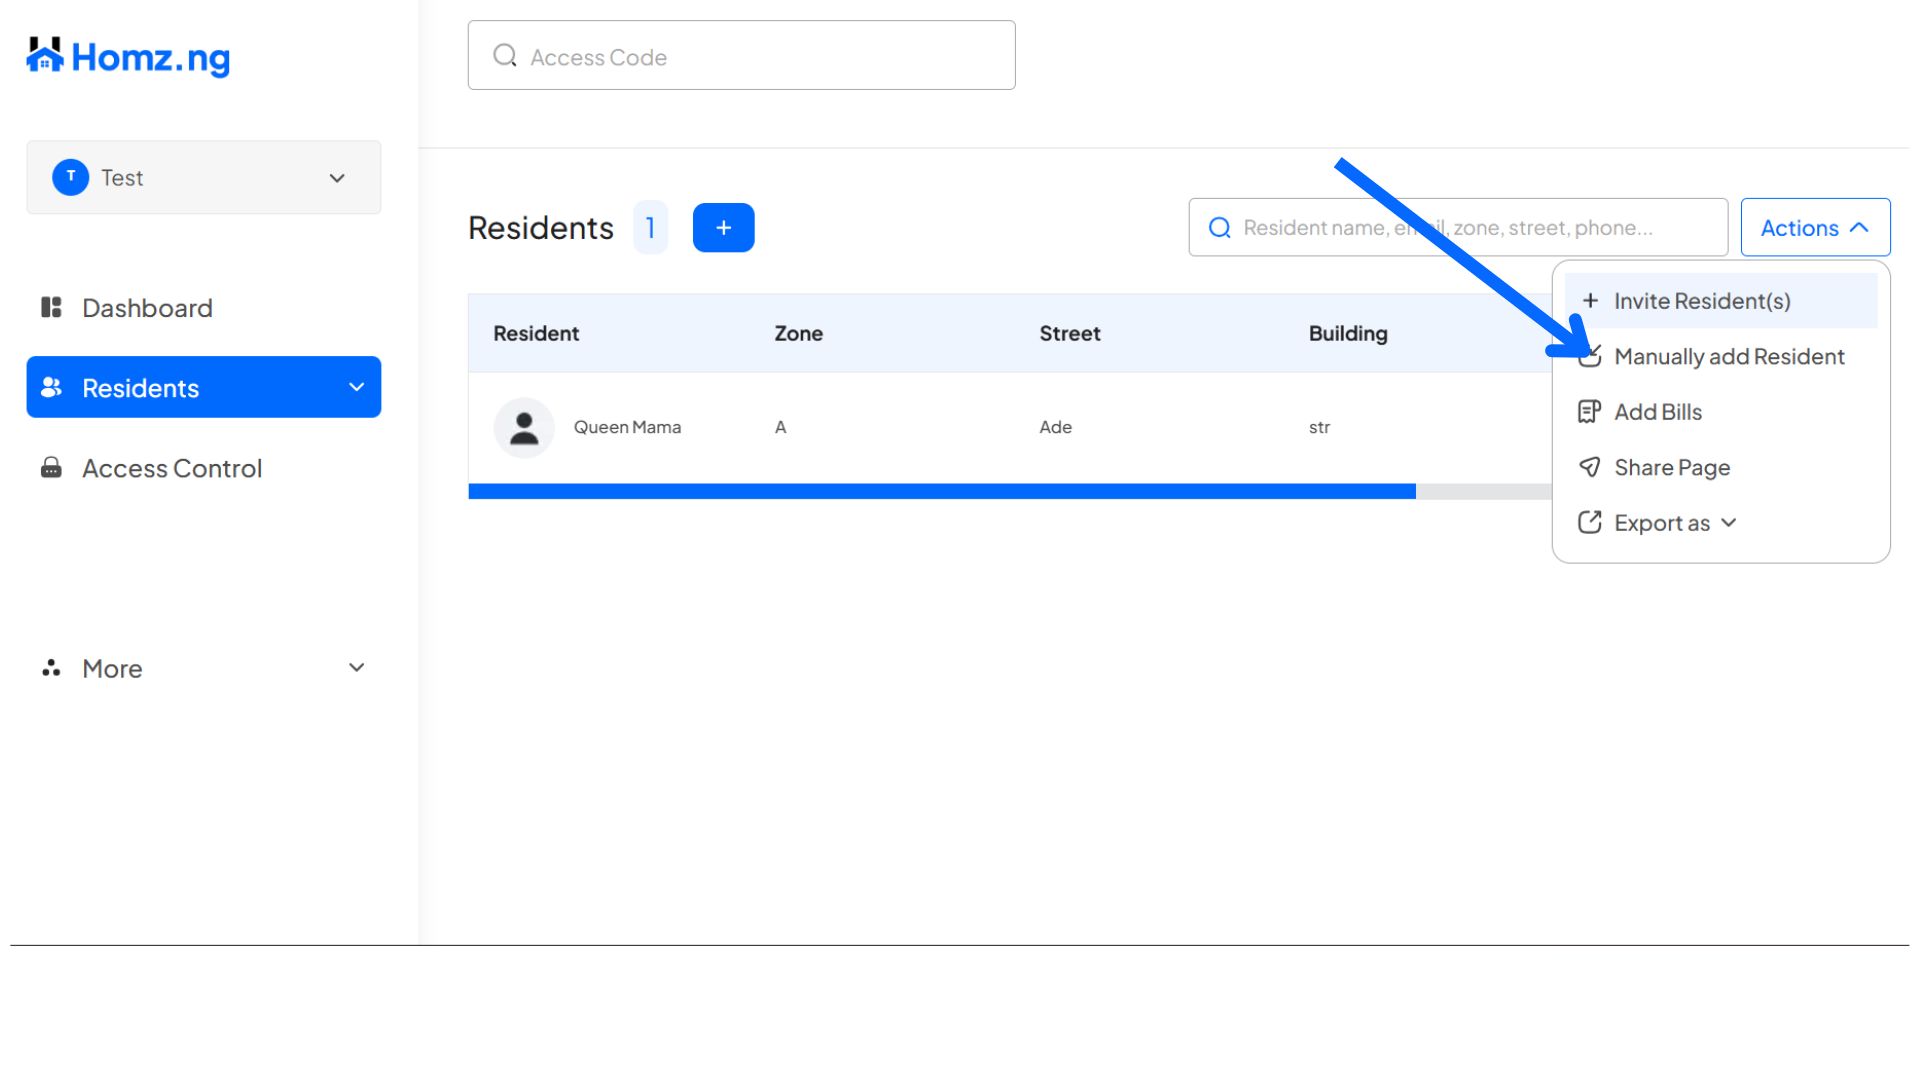Image resolution: width=1920 pixels, height=1080 pixels.
Task: Click the Access Control lock icon
Action: tap(51, 468)
